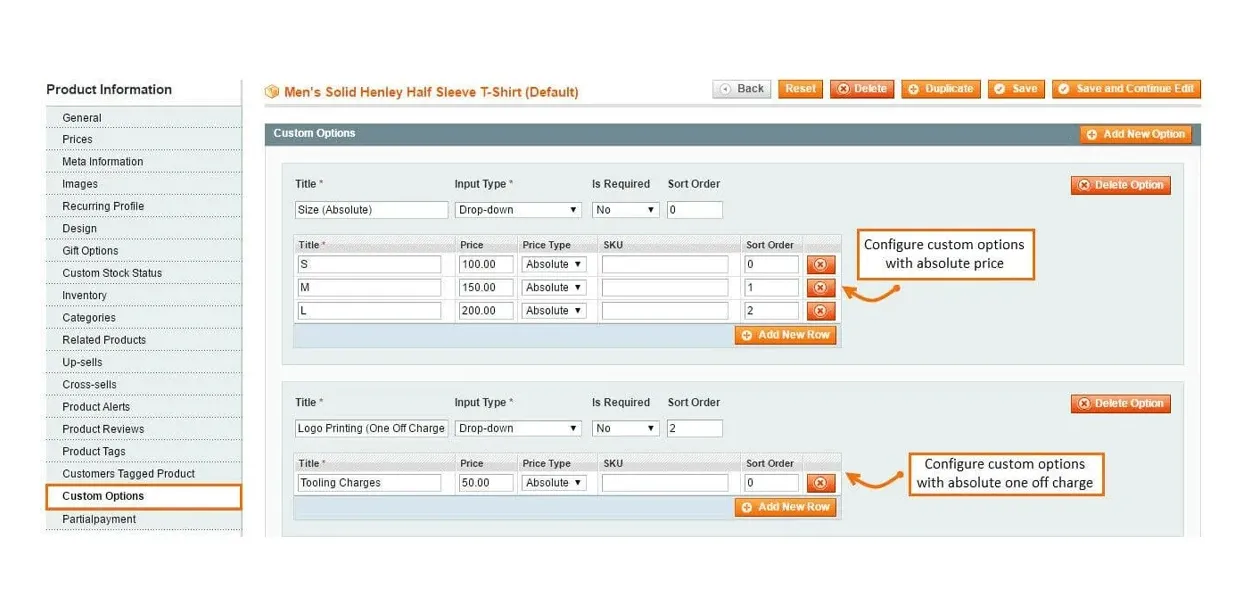Open the Prices tab in sidebar
The image size is (1250, 600).
coord(77,140)
